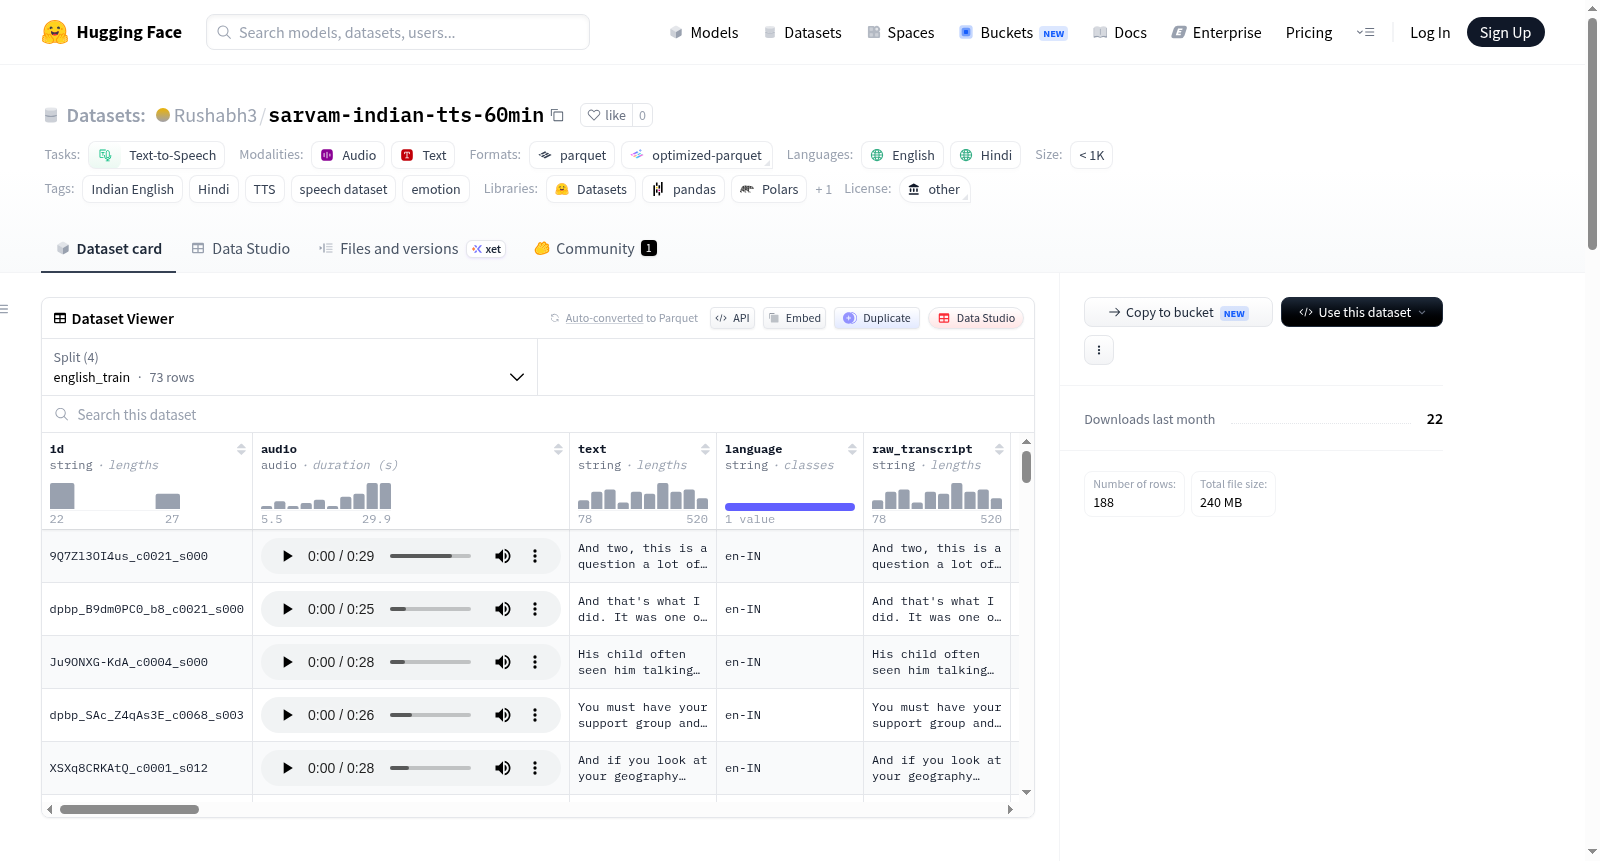
Task: Open Files and versions tab
Action: tap(411, 249)
